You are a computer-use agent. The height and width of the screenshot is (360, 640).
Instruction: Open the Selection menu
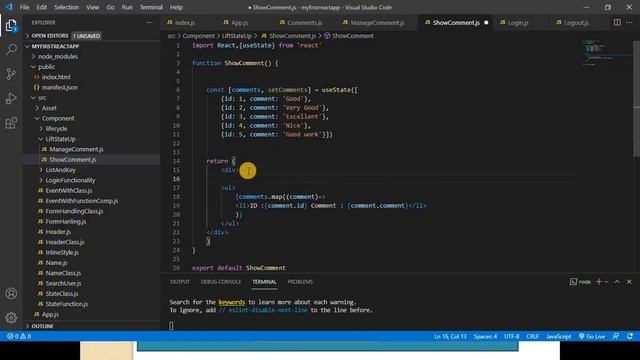[67, 7]
